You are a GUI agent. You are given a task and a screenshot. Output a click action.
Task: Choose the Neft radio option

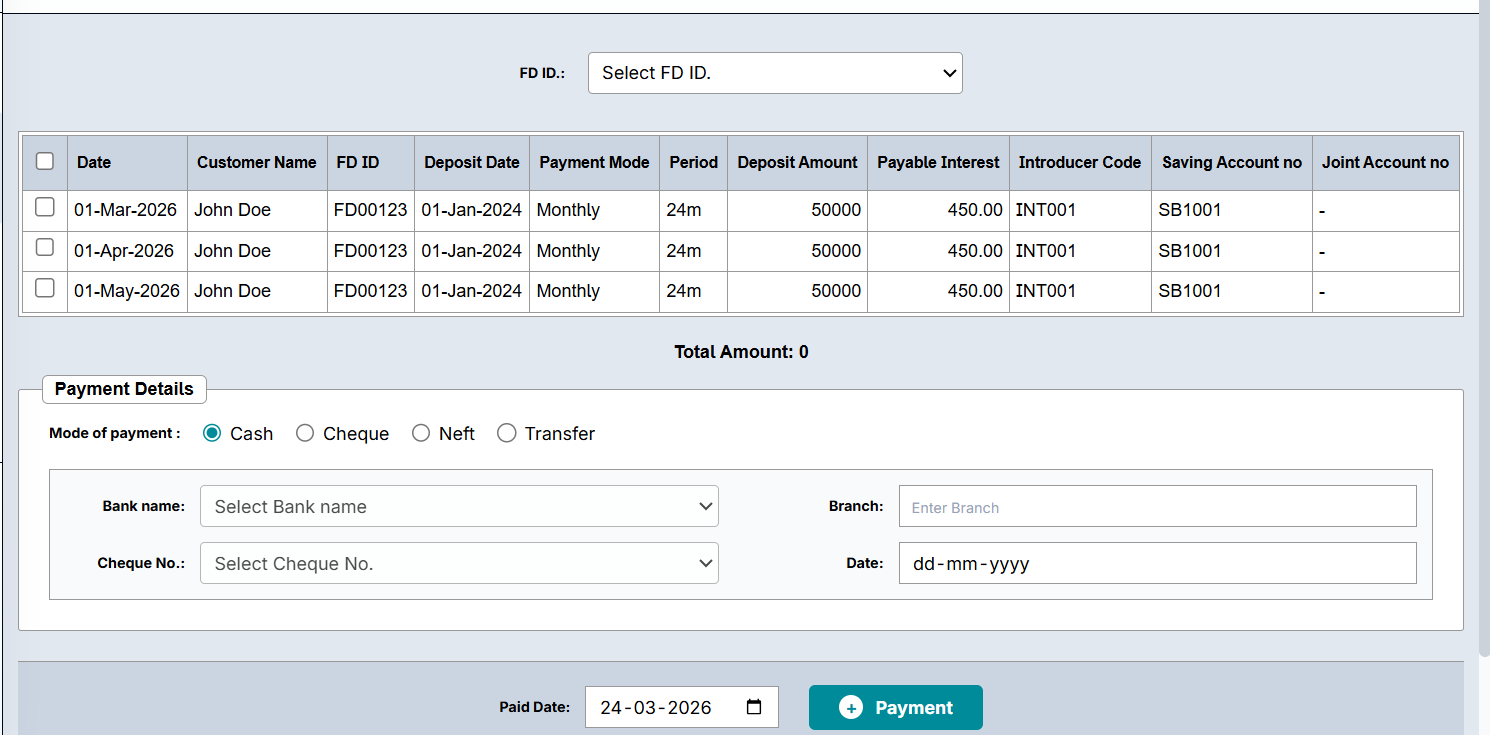tap(421, 433)
